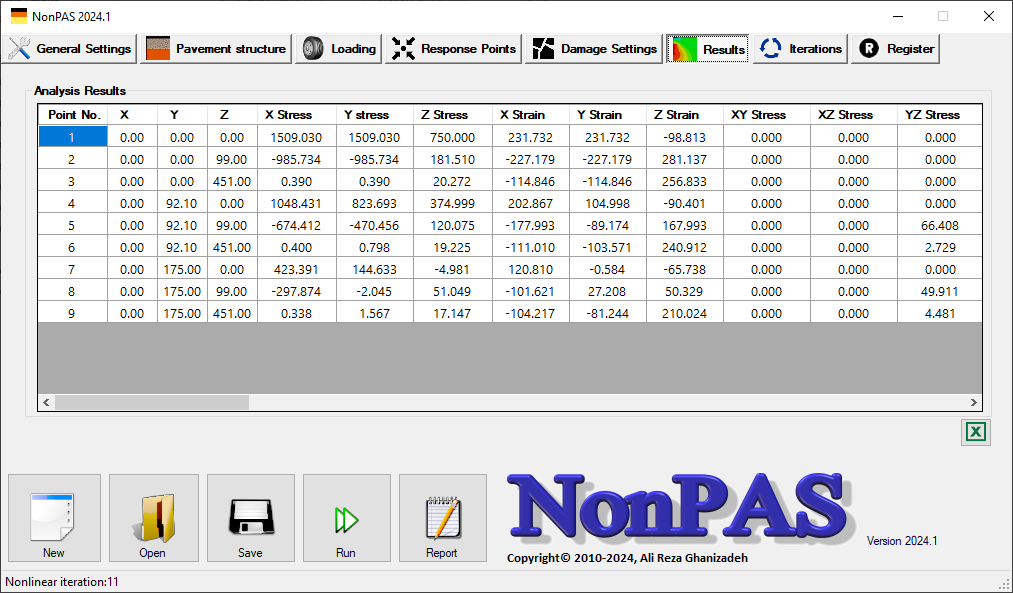Screen dimensions: 1013x593
Task: Go to the Loading tab
Action: (x=339, y=48)
